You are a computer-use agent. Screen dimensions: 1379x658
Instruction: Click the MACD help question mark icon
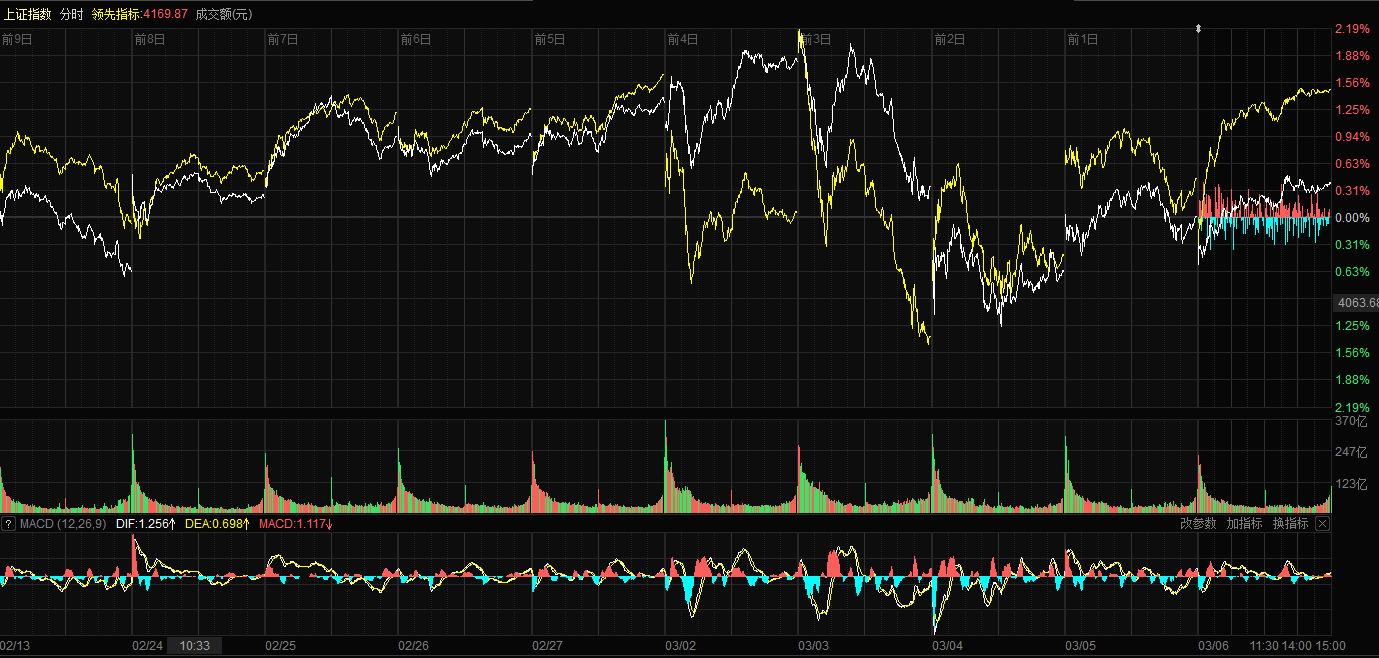[9, 524]
